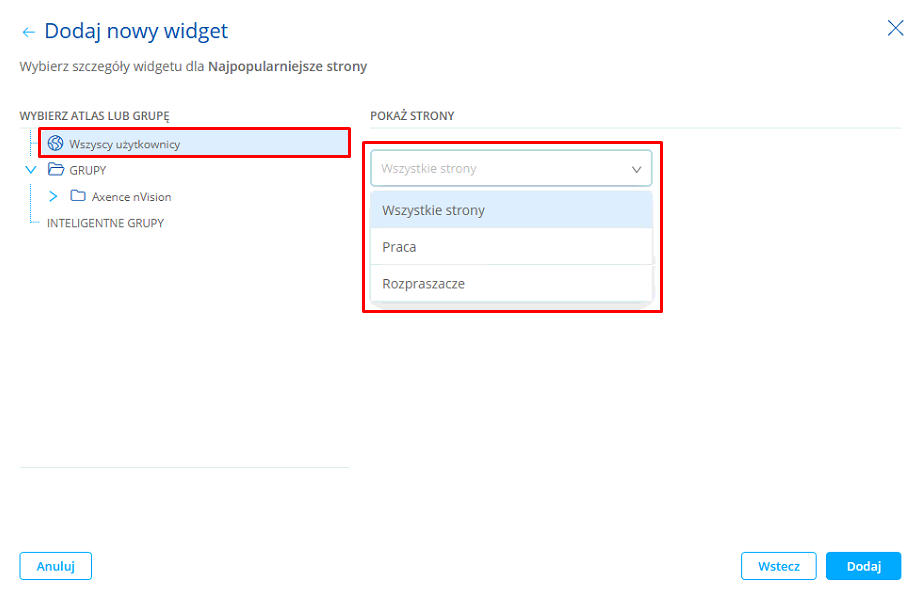Image resolution: width=921 pixels, height=598 pixels.
Task: Toggle the dropdown arrow in the pages selector
Action: (636, 169)
